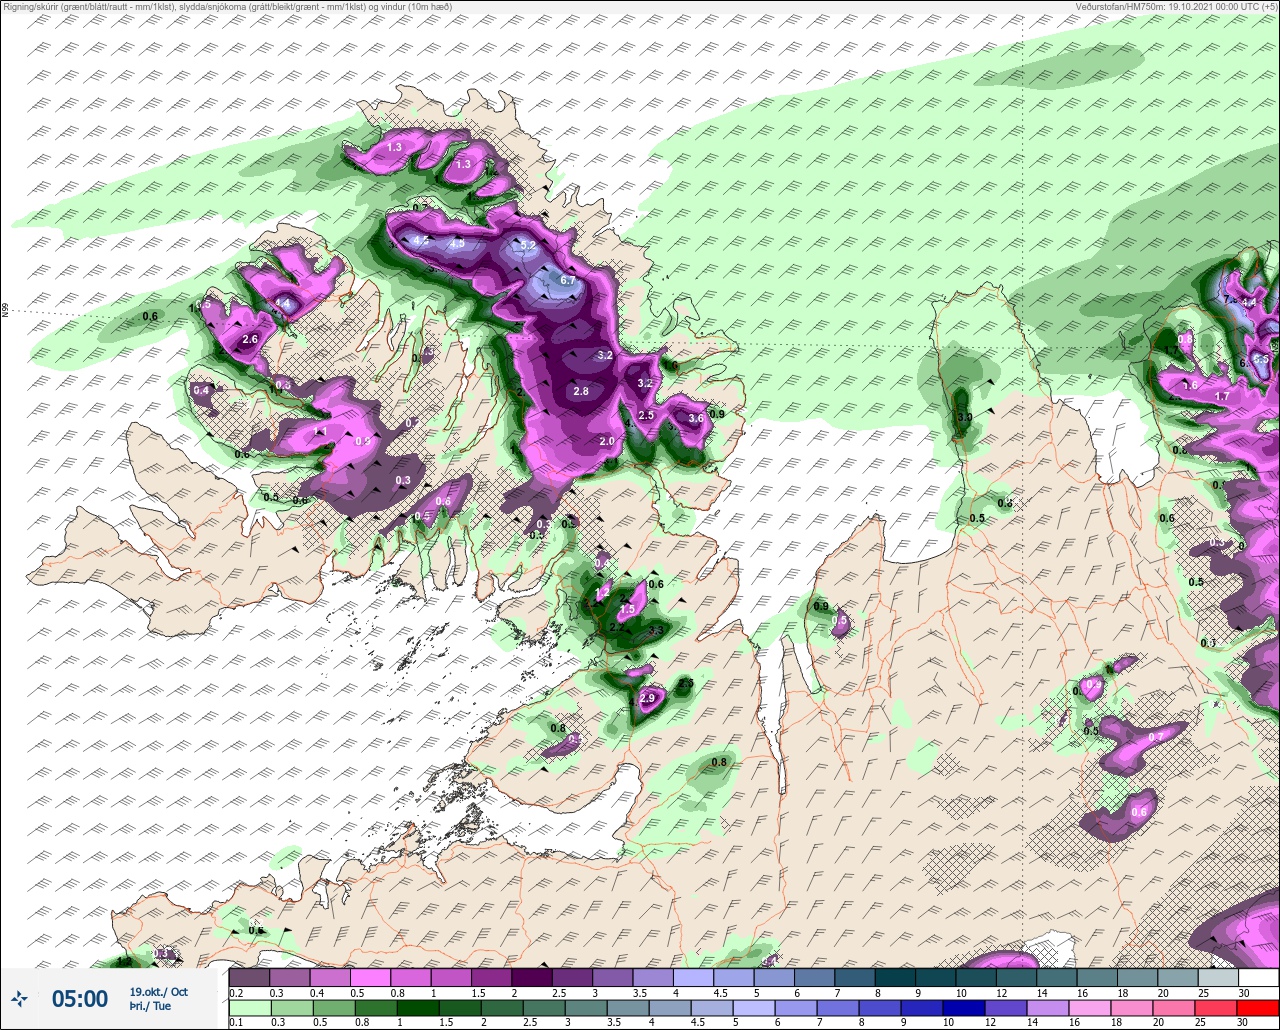Pick upper legend swatch between 0.5 and 0.8
This screenshot has width=1280, height=1030.
point(370,977)
